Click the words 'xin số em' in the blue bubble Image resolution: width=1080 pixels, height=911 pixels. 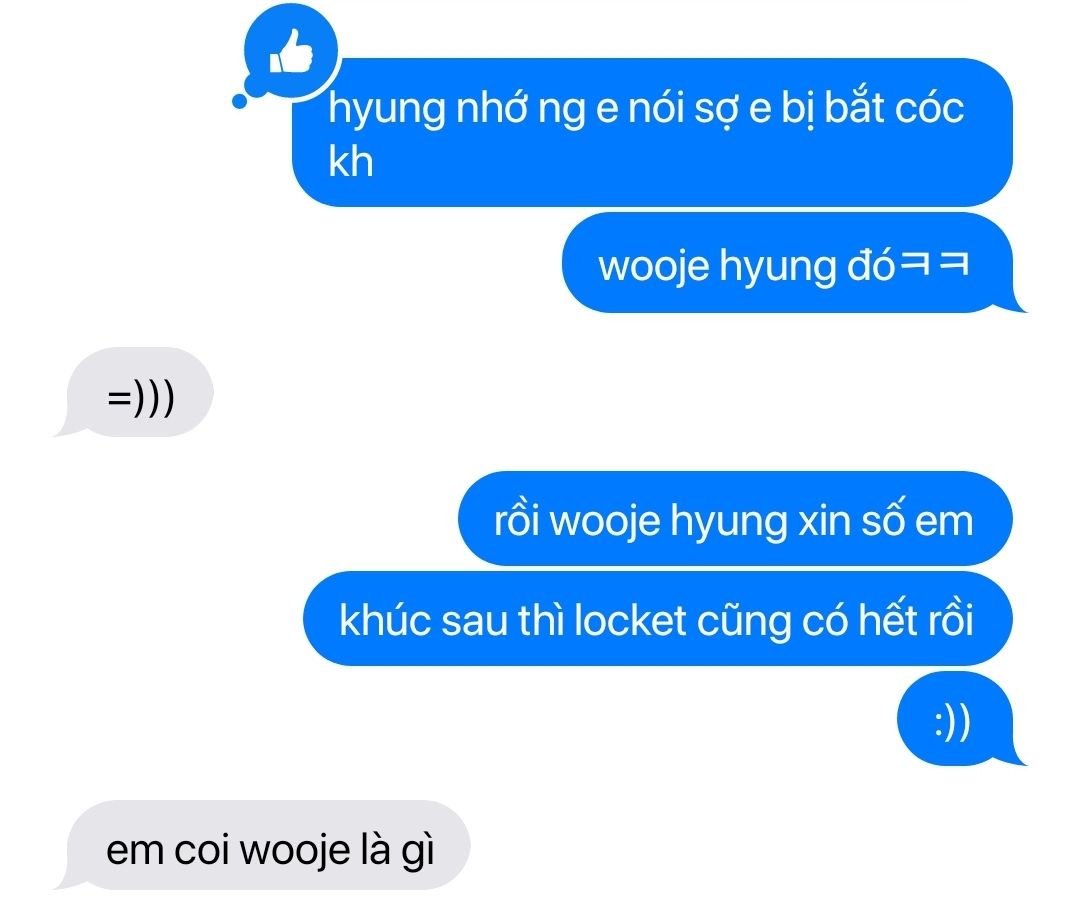point(886,521)
